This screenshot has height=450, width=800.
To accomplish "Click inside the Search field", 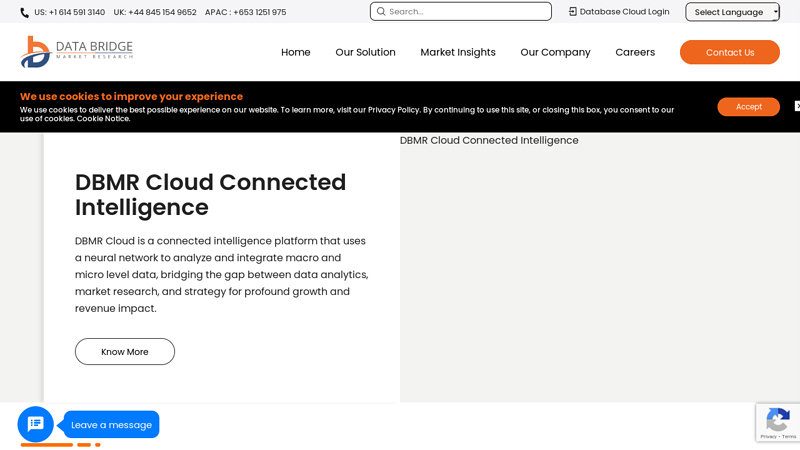I will [x=460, y=11].
